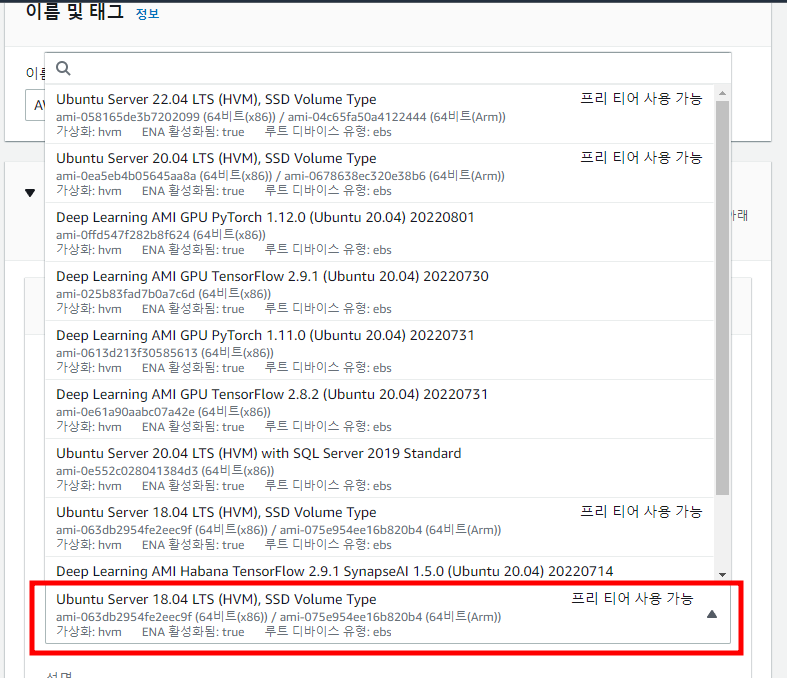Viewport: 787px width, 678px height.
Task: Focus the AMI search input field
Action: click(x=387, y=68)
